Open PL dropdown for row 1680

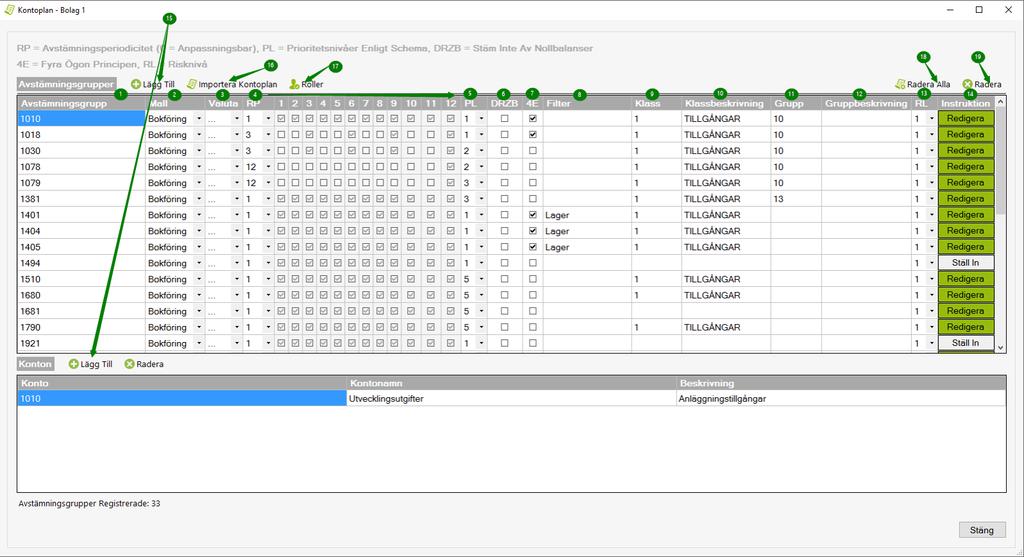[x=481, y=295]
